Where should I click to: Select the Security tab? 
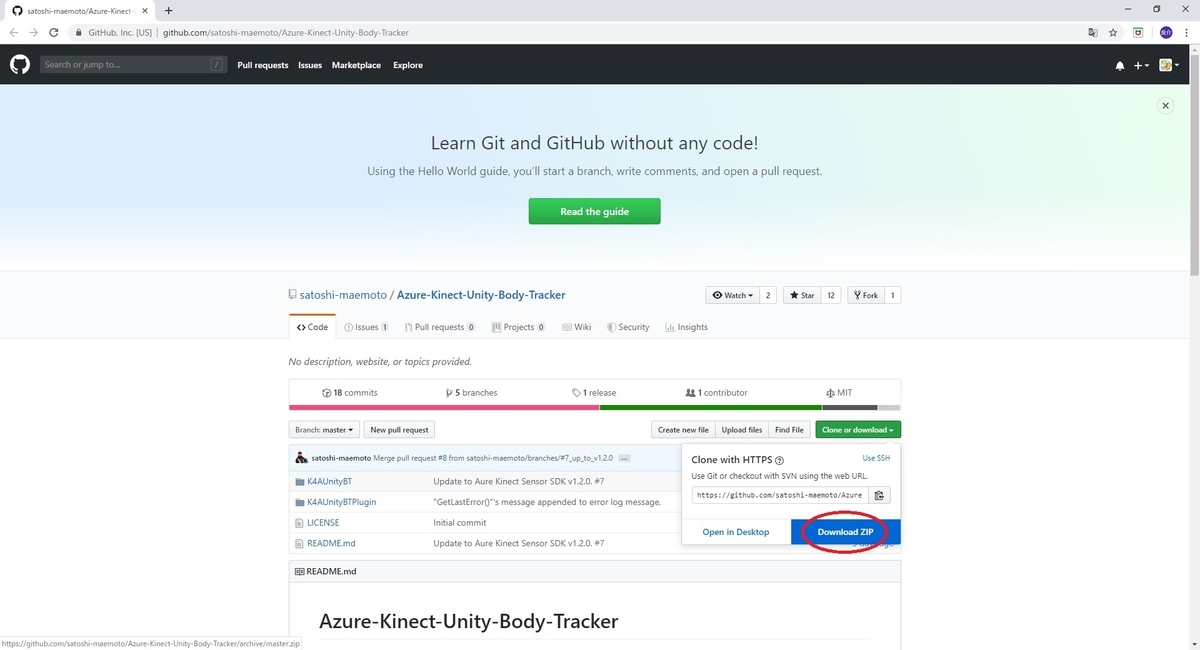[x=628, y=327]
